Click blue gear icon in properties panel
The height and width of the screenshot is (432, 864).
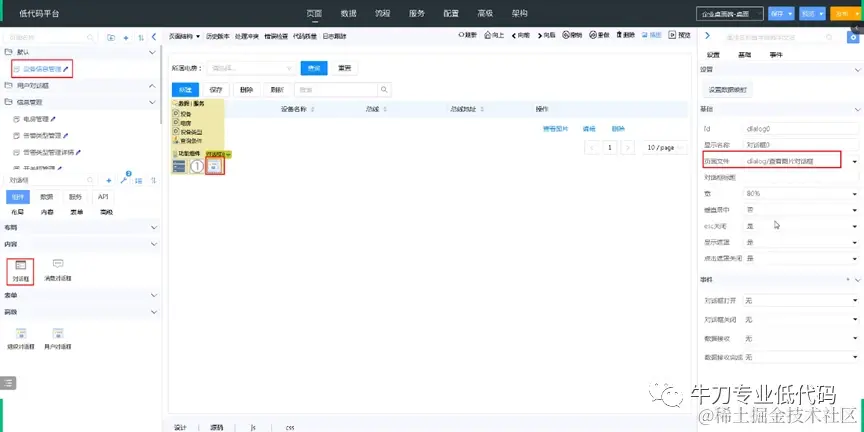(853, 37)
